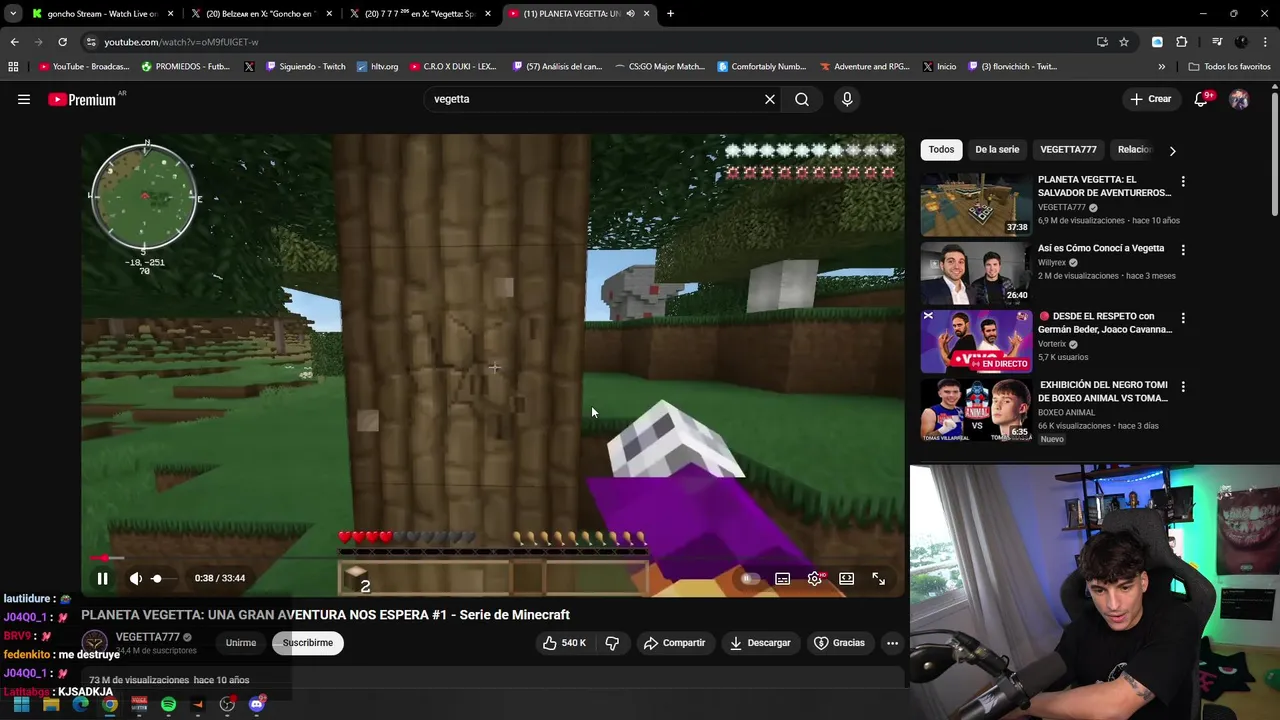Screen dimensions: 1280x720
Task: Pause the video with the pause button
Action: 102,578
